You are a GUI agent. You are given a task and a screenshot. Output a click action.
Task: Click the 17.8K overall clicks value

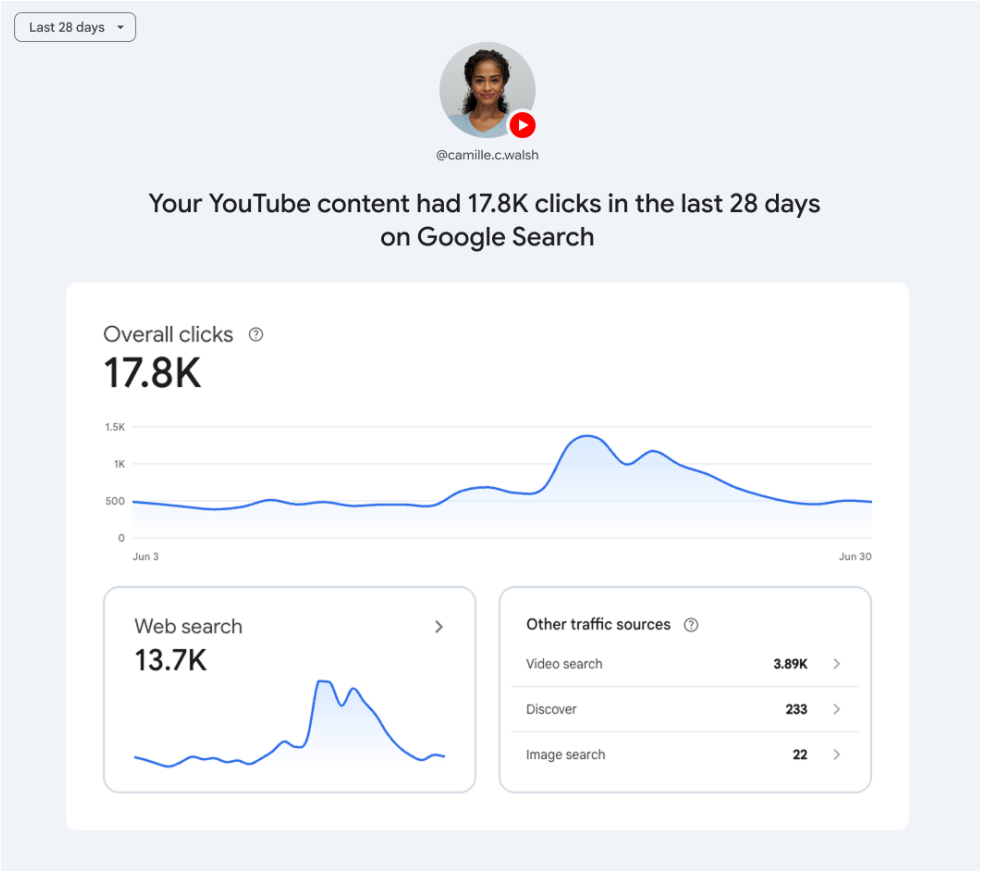tap(152, 373)
